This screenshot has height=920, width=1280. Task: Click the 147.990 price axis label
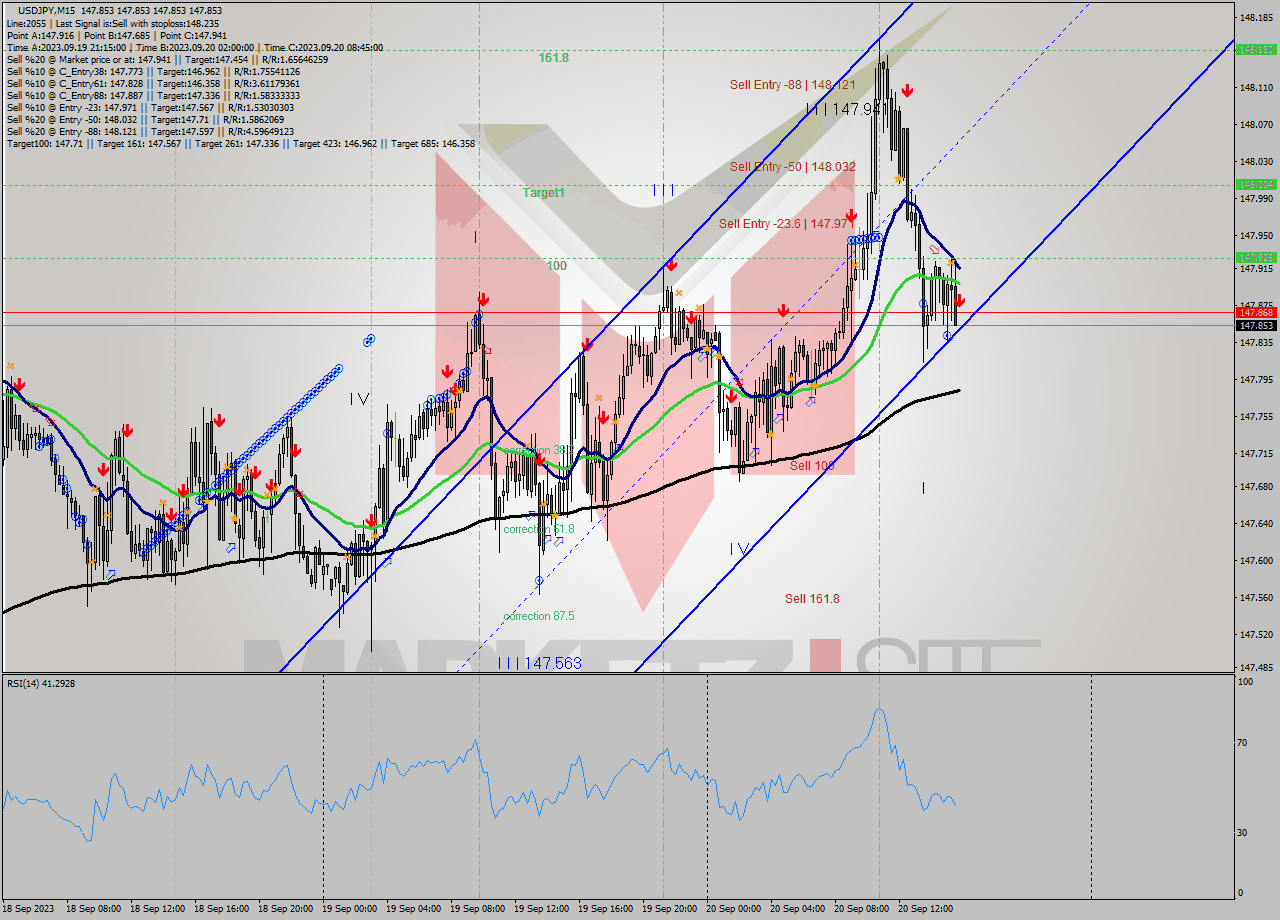[1256, 199]
